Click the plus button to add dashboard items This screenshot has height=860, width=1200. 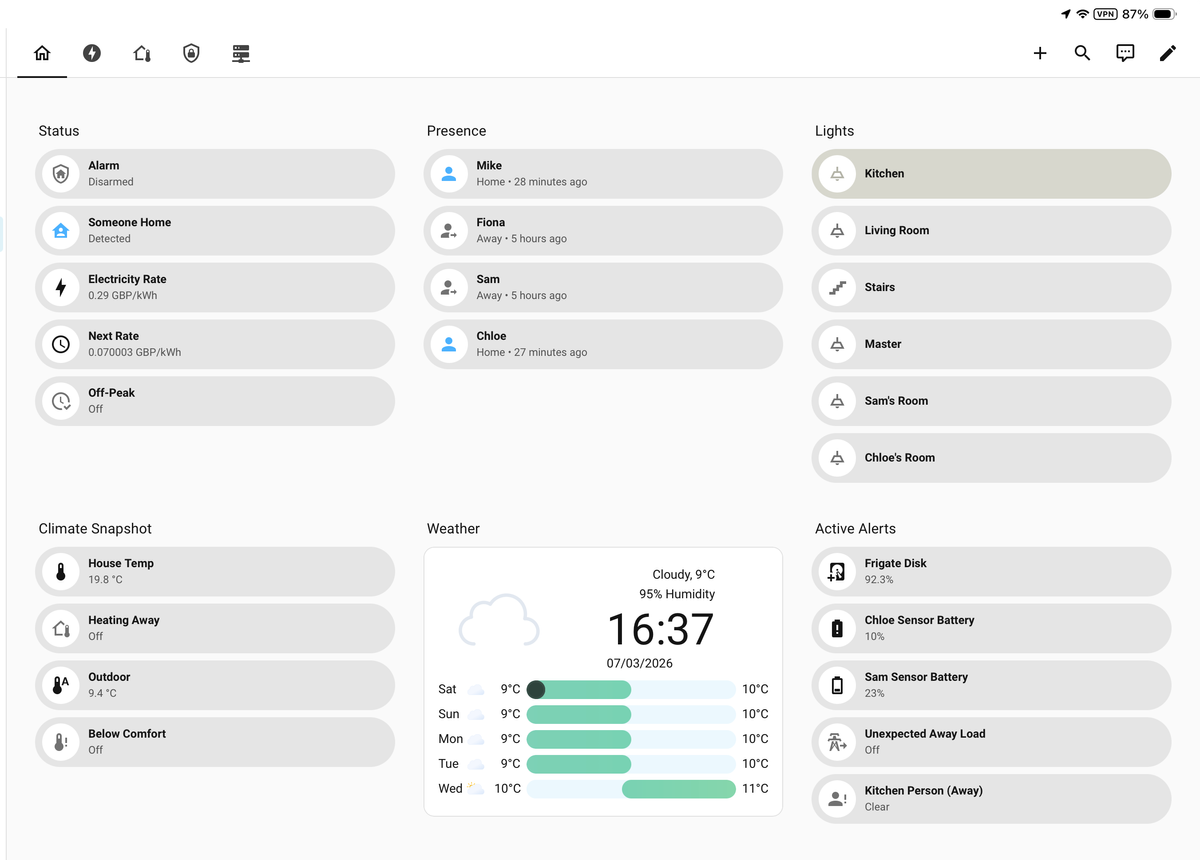(x=1040, y=53)
